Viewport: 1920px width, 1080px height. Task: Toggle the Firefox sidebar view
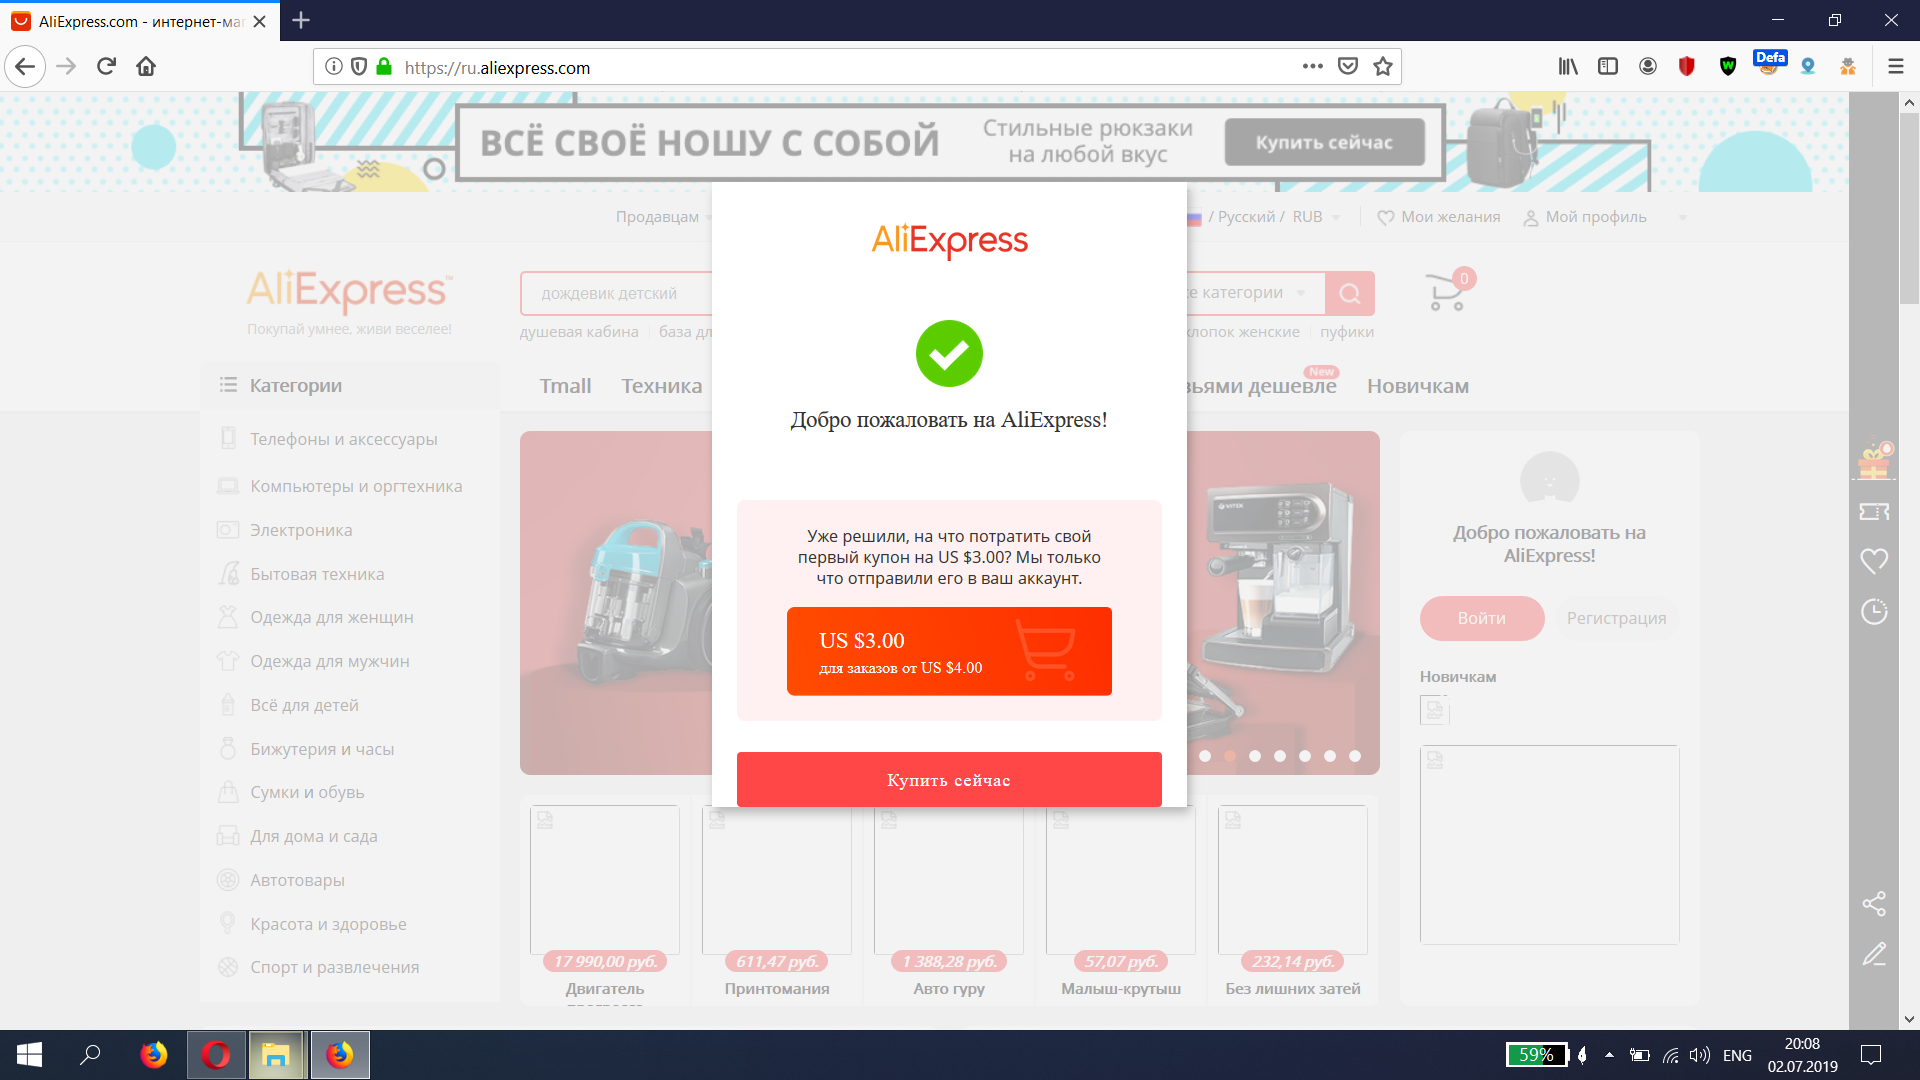1608,67
